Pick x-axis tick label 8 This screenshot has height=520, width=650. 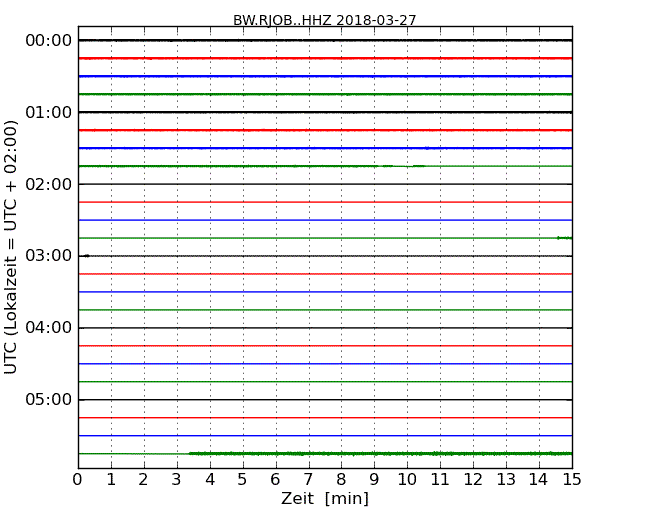point(341,480)
